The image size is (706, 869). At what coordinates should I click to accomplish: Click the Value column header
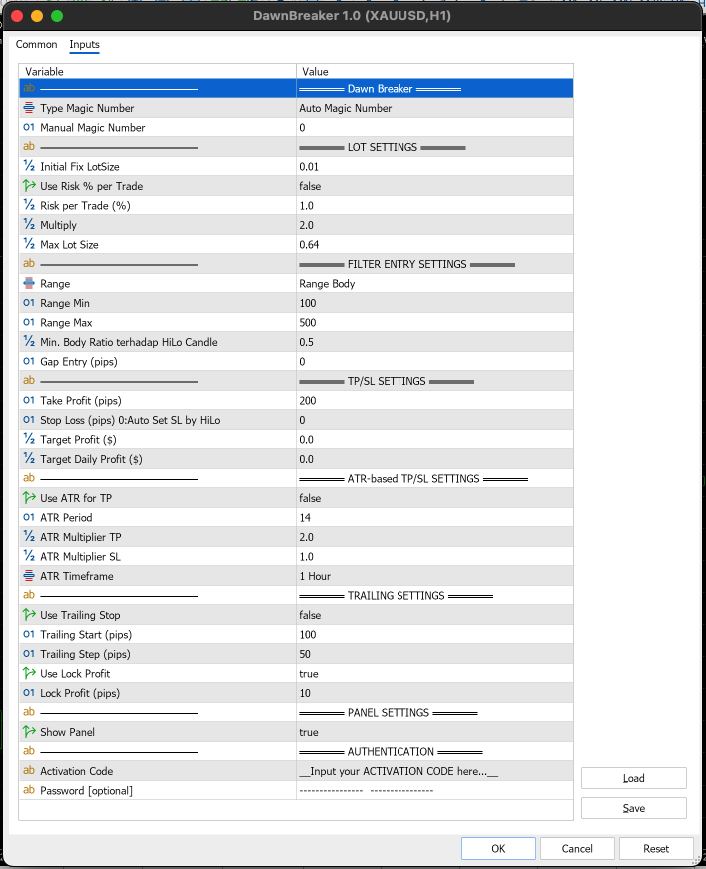pyautogui.click(x=434, y=71)
